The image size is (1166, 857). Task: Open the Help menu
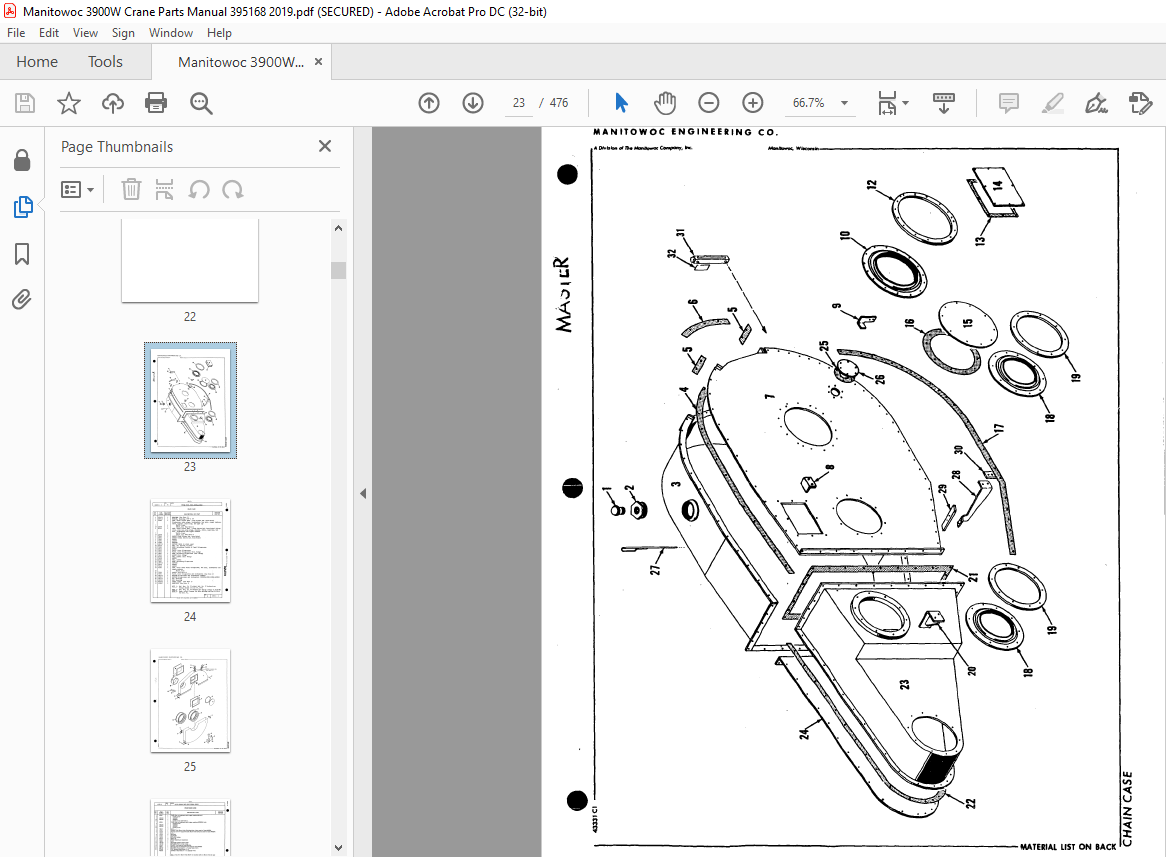[219, 33]
